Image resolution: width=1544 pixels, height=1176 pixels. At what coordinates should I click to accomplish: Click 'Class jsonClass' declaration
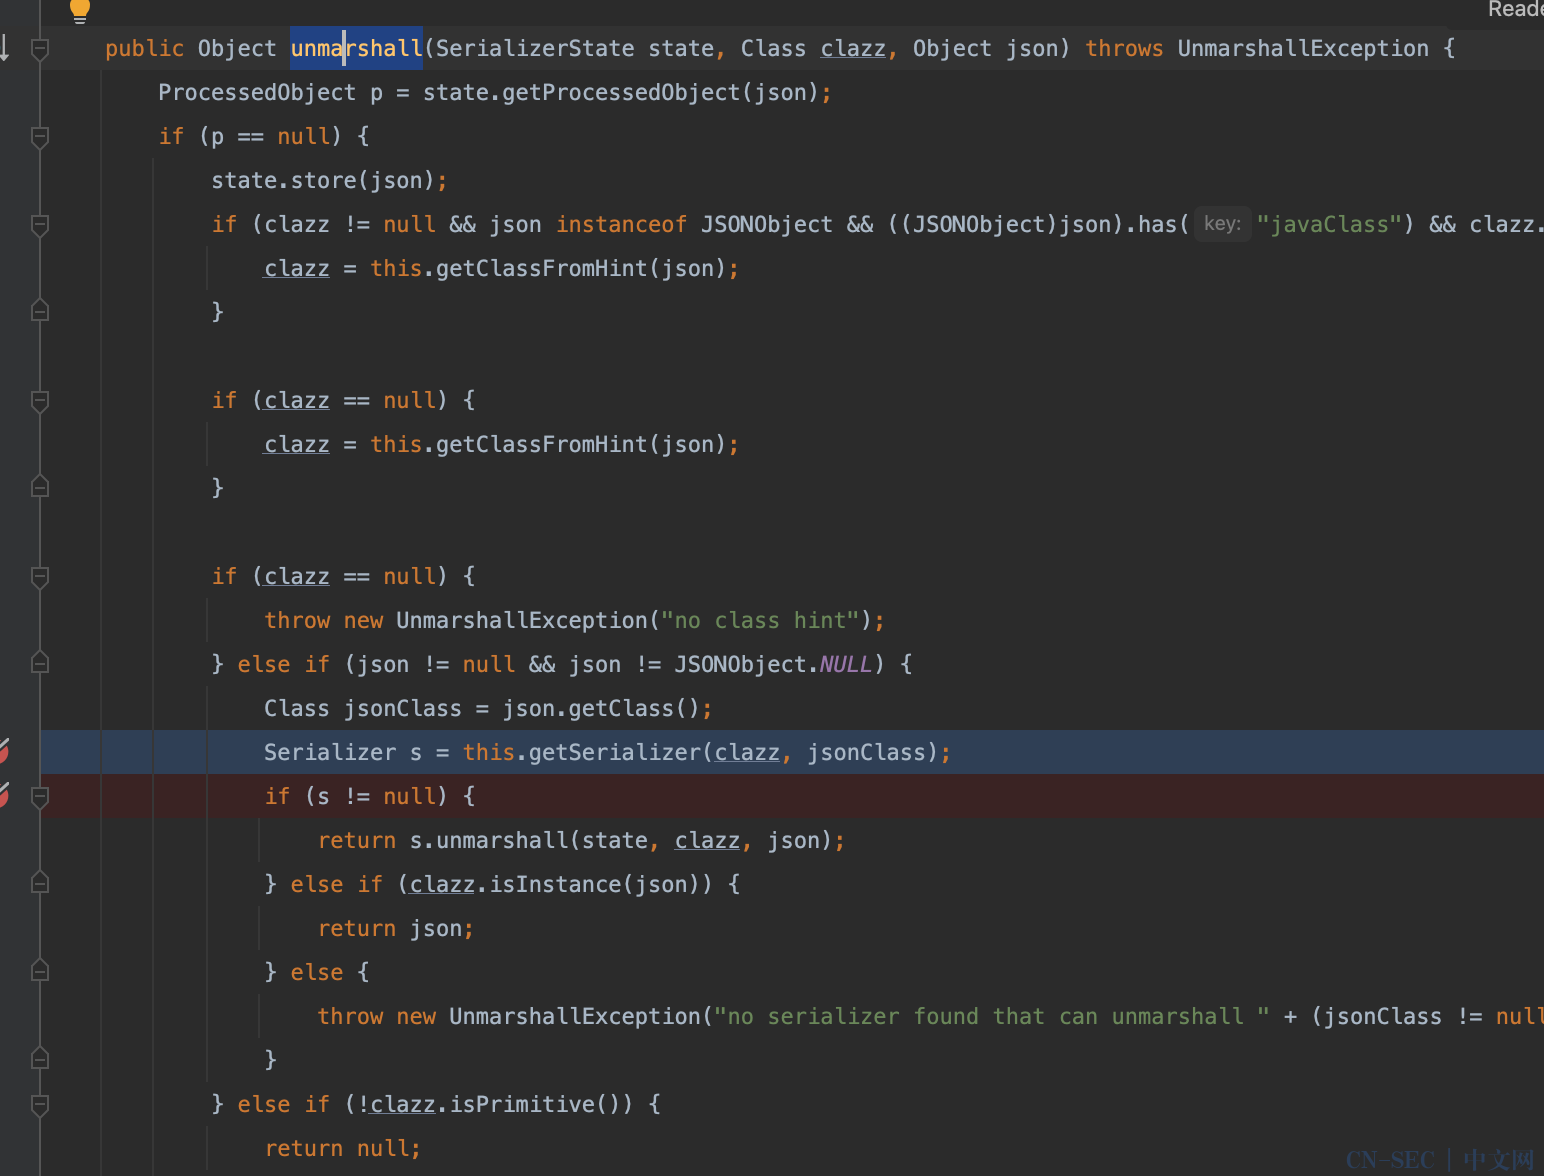coord(363,708)
